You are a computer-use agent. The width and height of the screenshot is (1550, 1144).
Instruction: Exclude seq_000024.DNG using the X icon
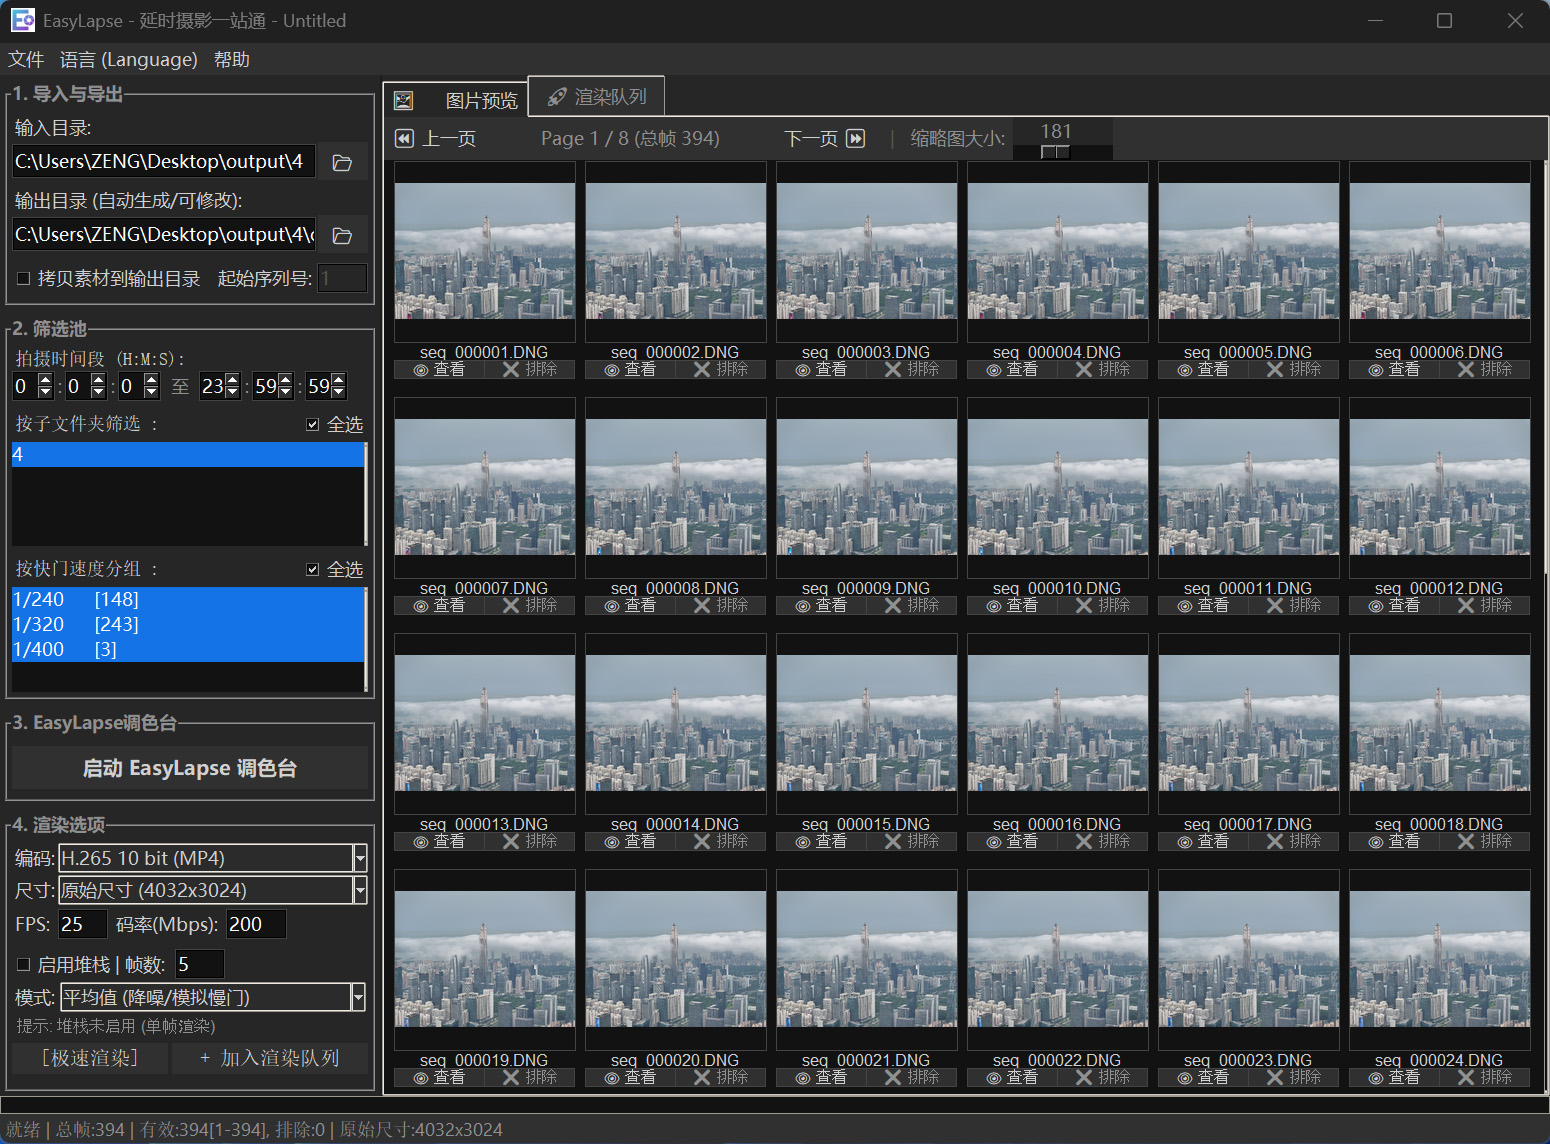(x=1467, y=1077)
